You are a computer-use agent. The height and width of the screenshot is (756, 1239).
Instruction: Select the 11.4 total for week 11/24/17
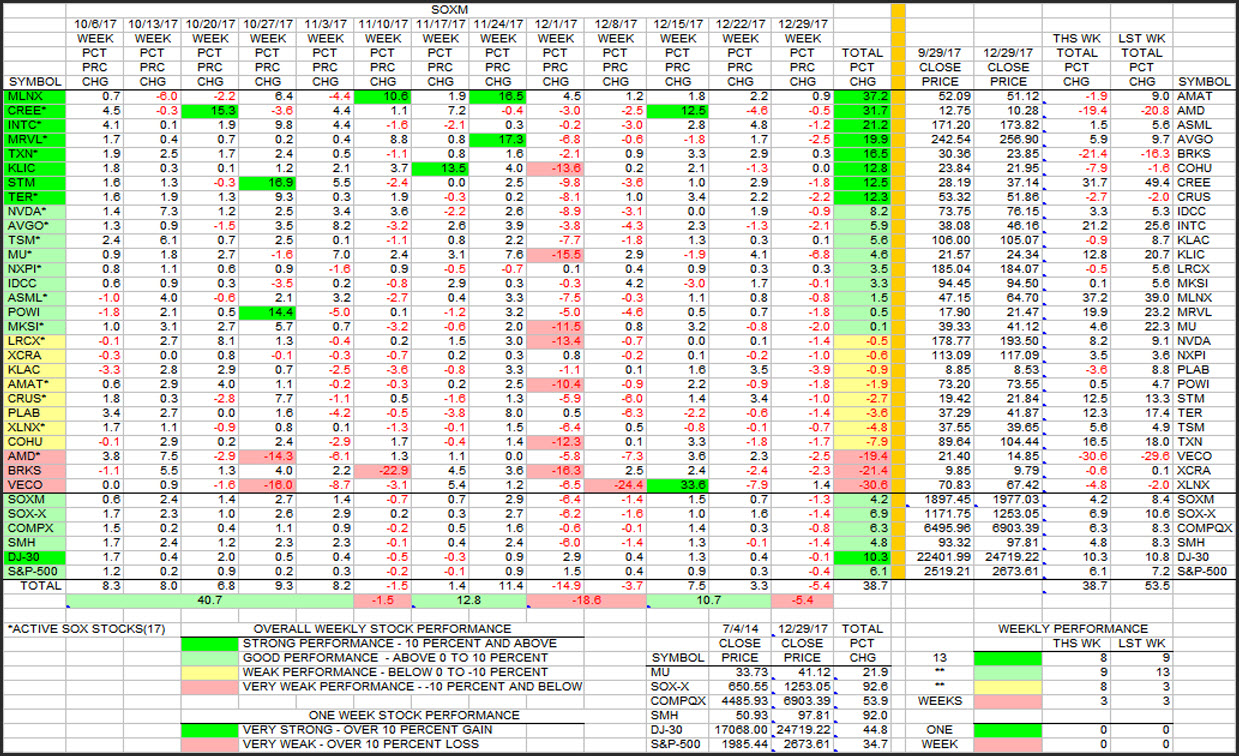pos(497,585)
